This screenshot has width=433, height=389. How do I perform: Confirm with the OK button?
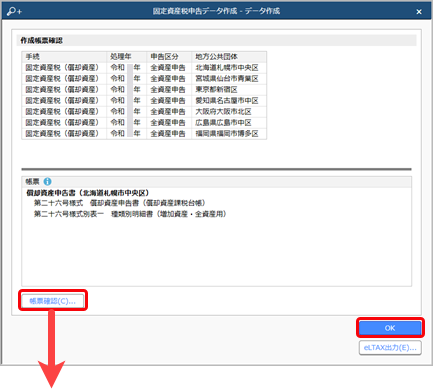(390, 328)
